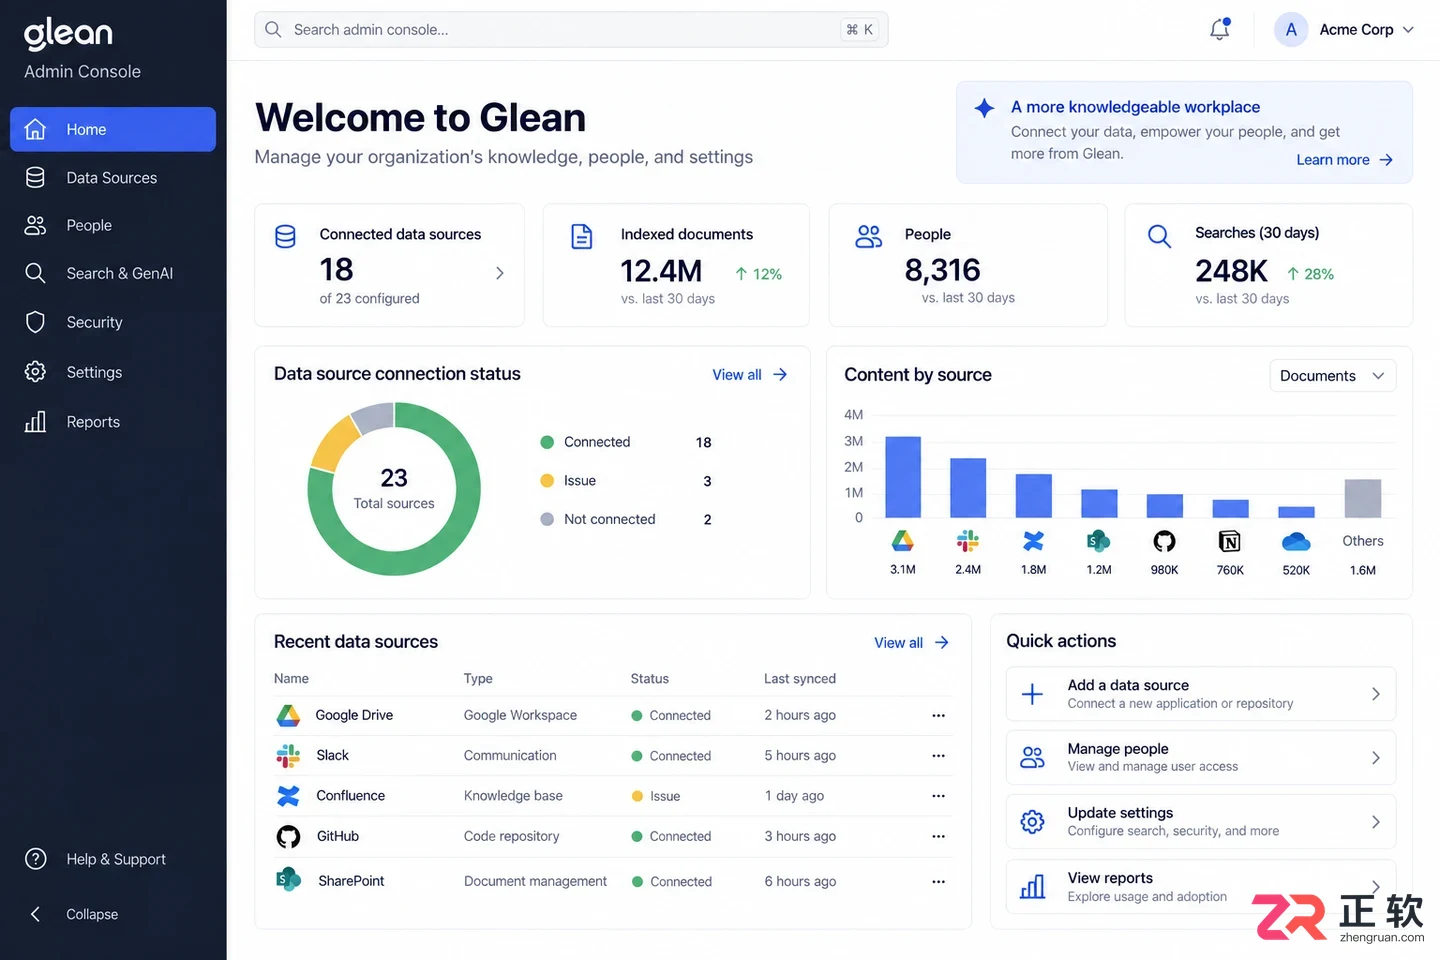Go to Home in the sidebar

(x=113, y=129)
